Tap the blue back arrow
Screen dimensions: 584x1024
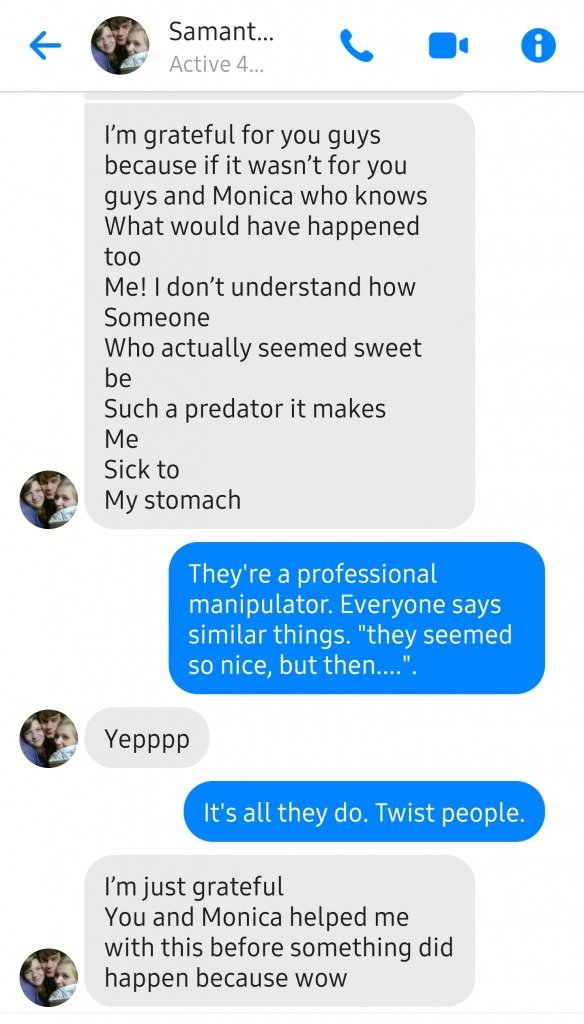(x=45, y=46)
